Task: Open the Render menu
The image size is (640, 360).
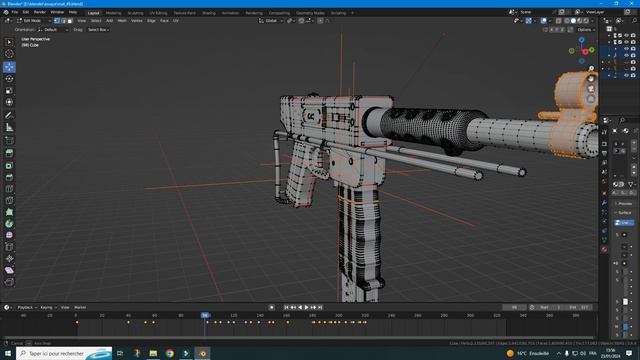Action: click(x=40, y=12)
